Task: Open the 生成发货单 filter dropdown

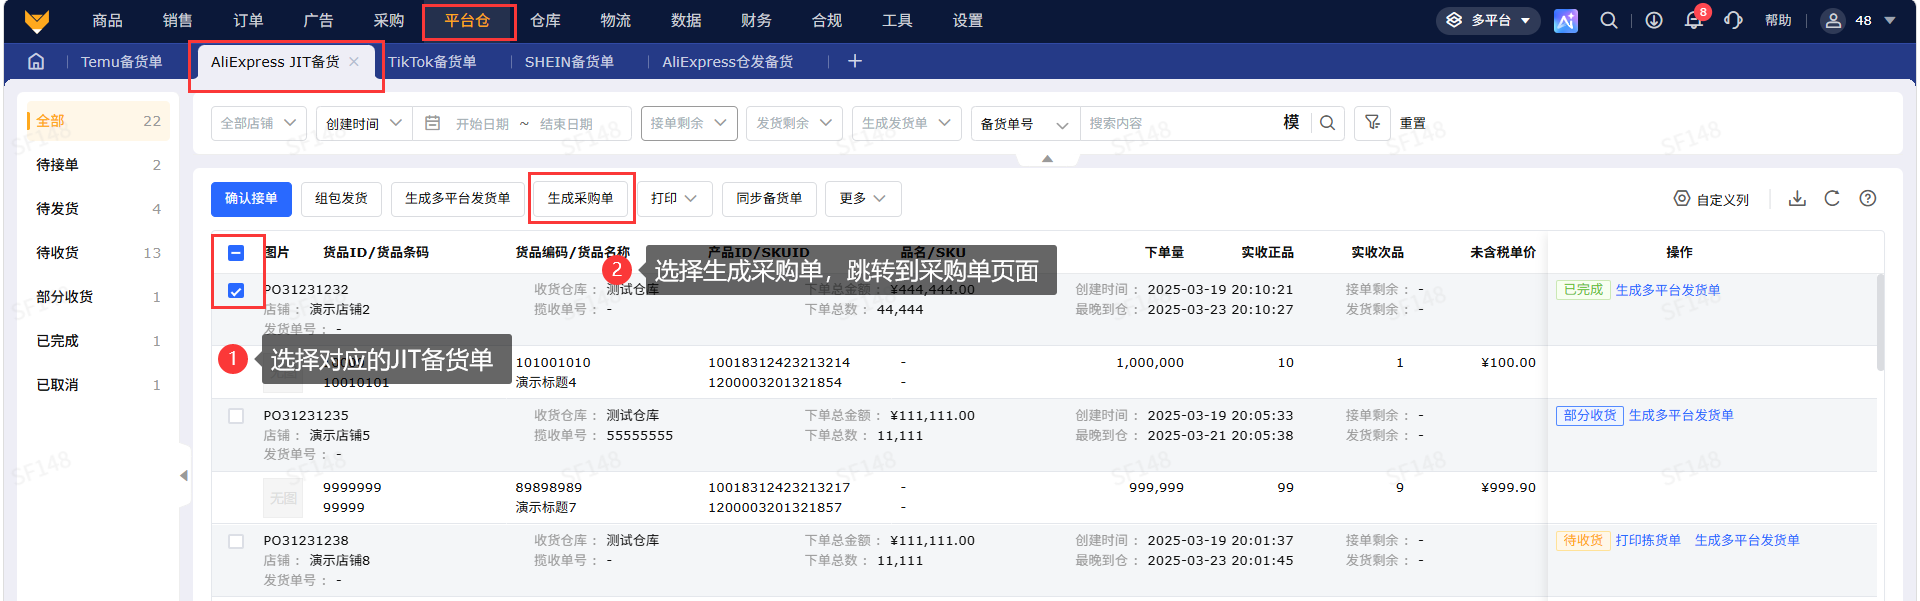Action: [x=907, y=123]
